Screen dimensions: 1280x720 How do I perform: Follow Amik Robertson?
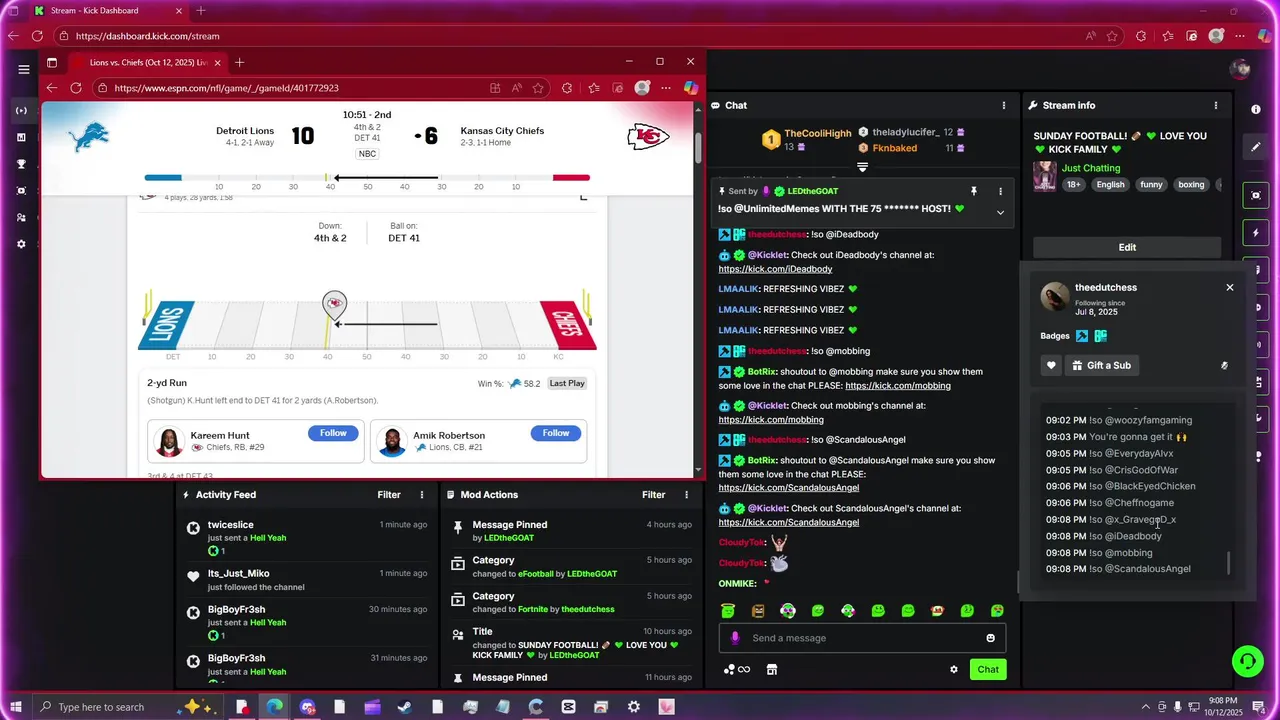[556, 433]
